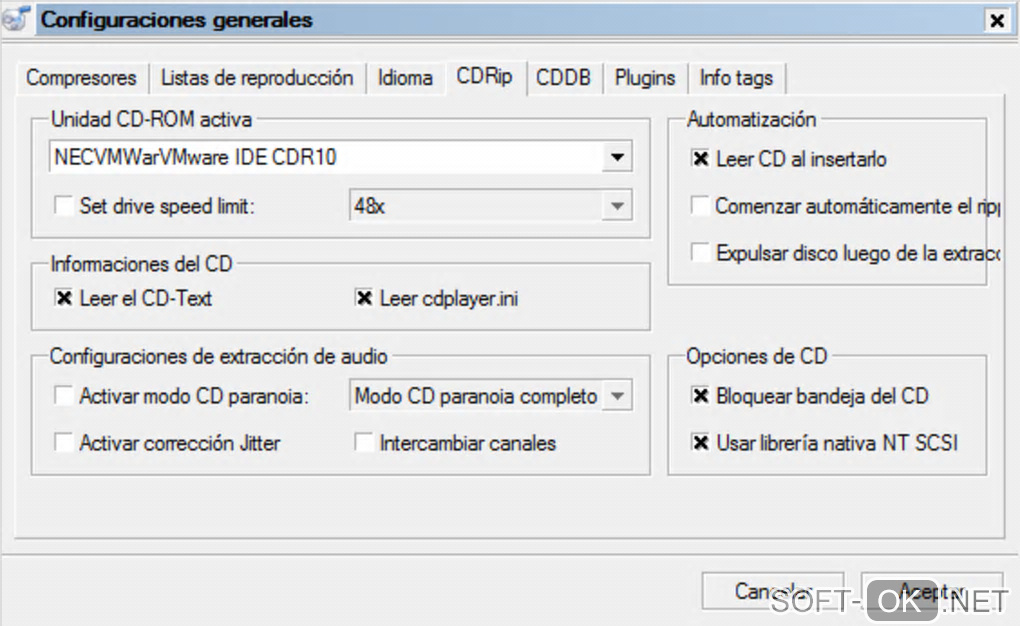Uncheck Leer el CD-Text

coord(64,298)
